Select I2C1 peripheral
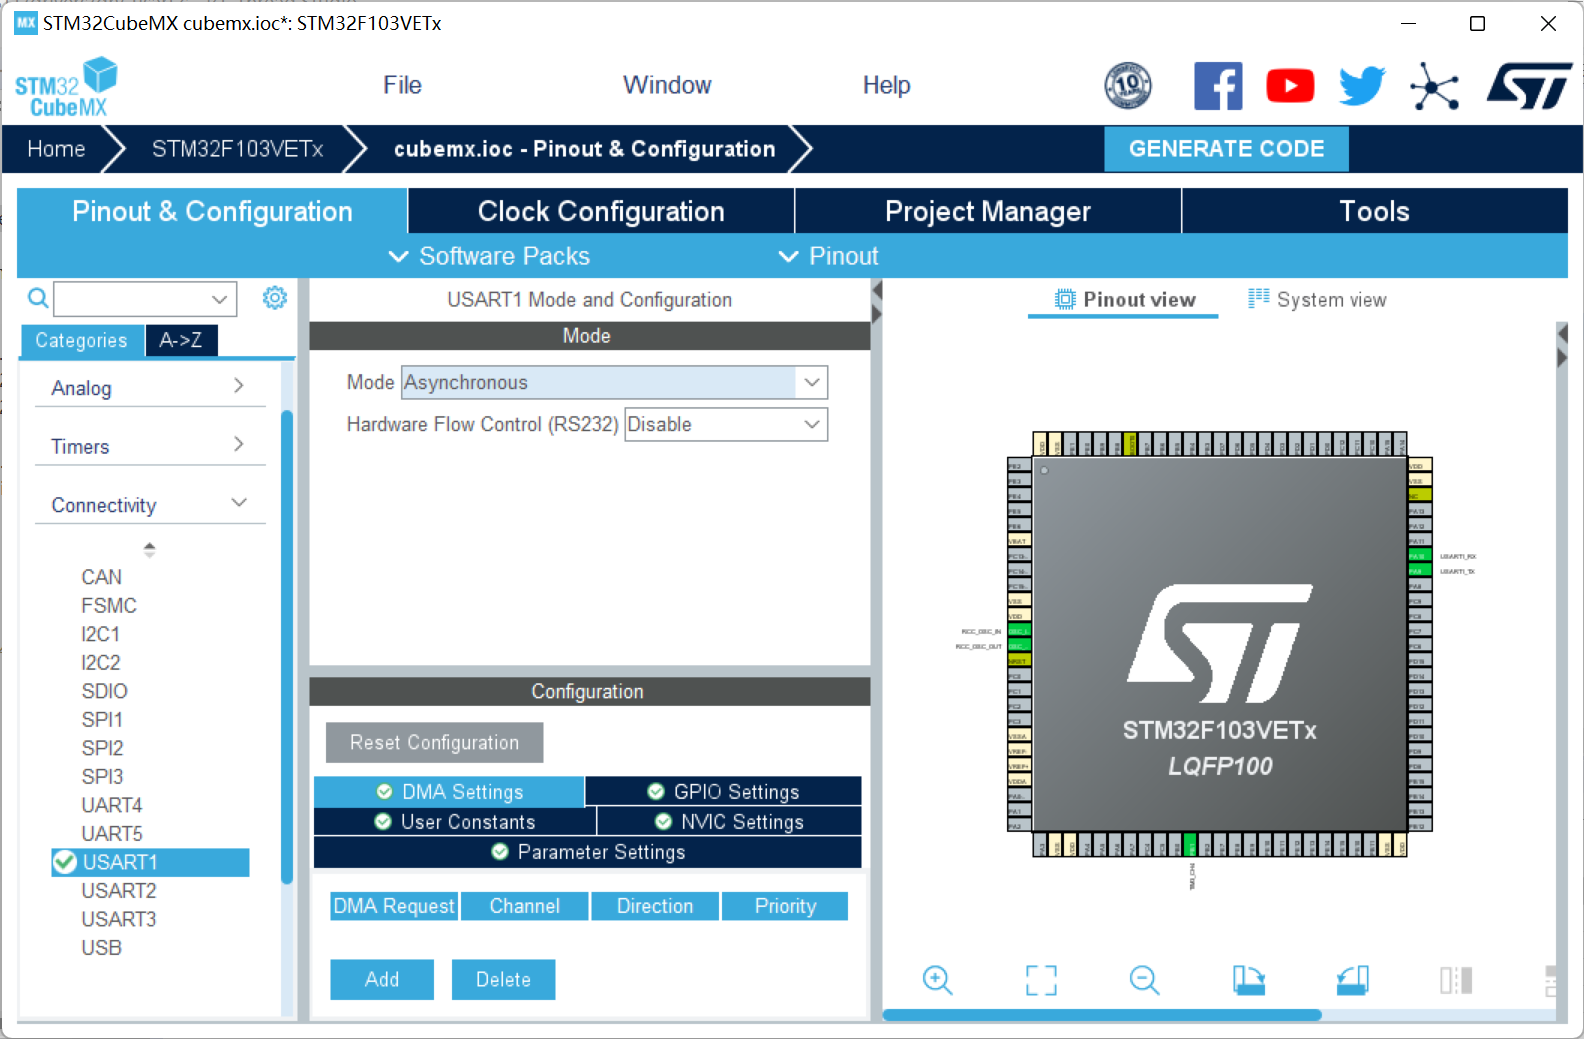The image size is (1584, 1039). pyautogui.click(x=101, y=634)
